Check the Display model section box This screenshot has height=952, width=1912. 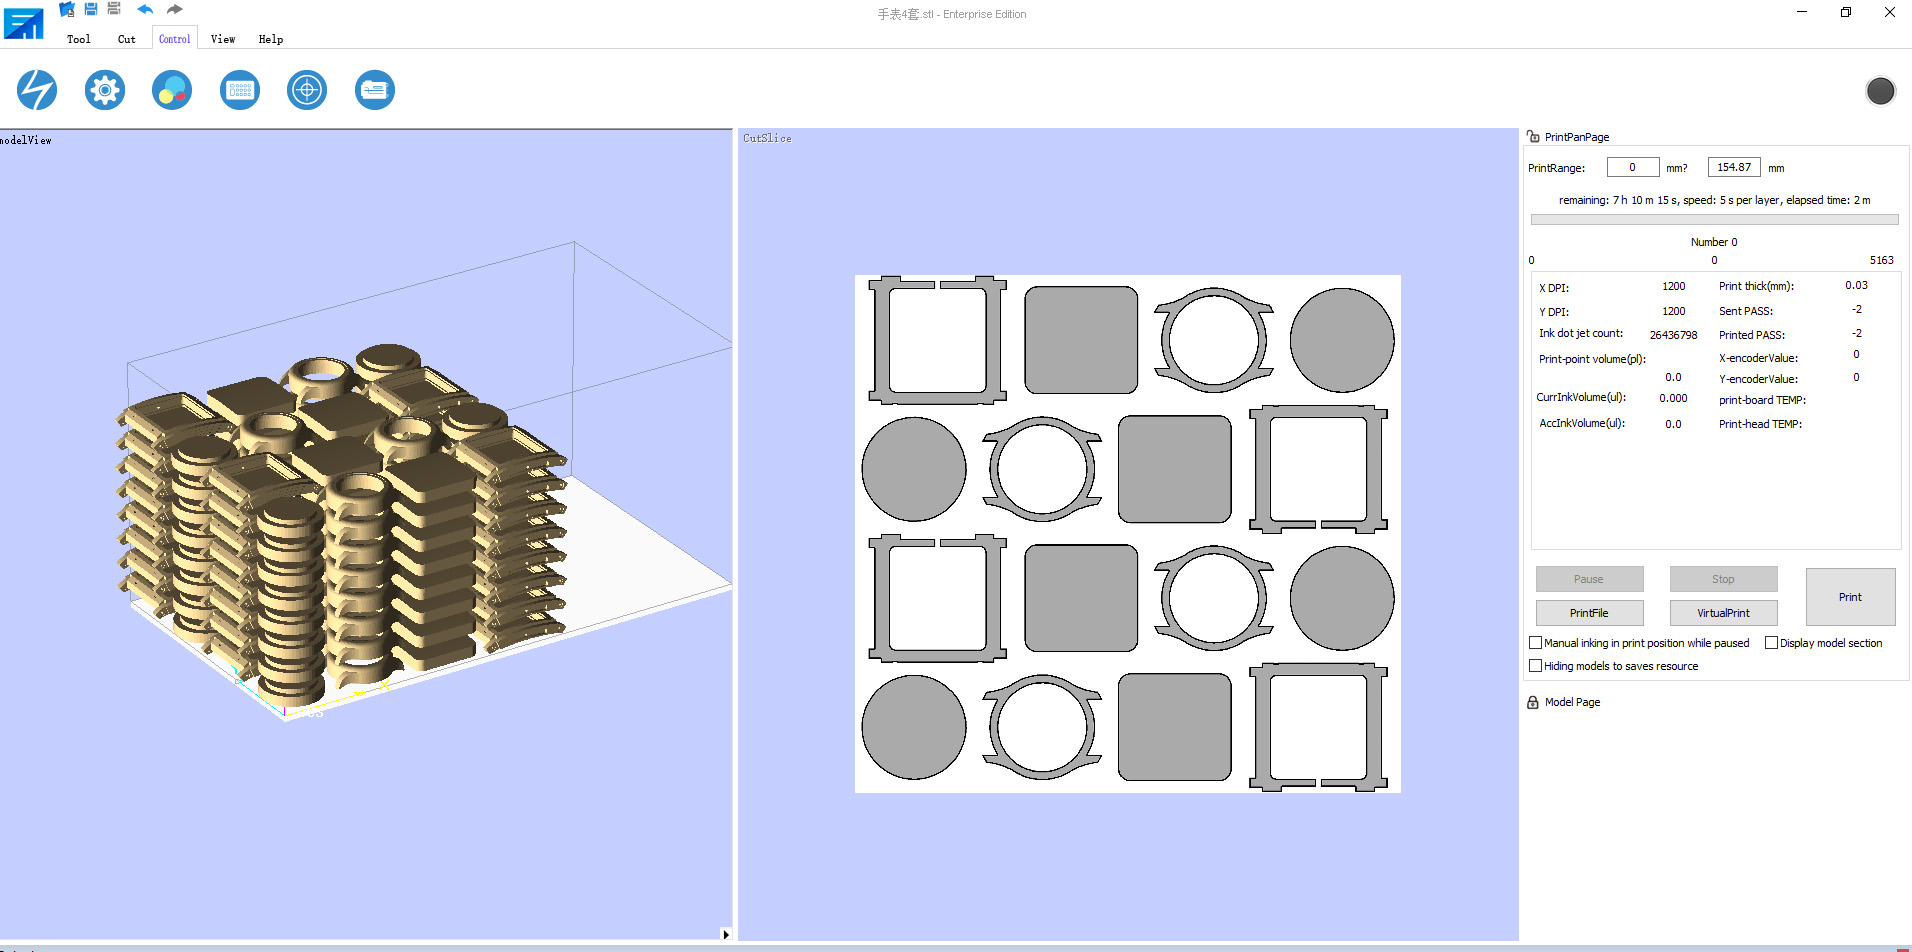pos(1772,643)
